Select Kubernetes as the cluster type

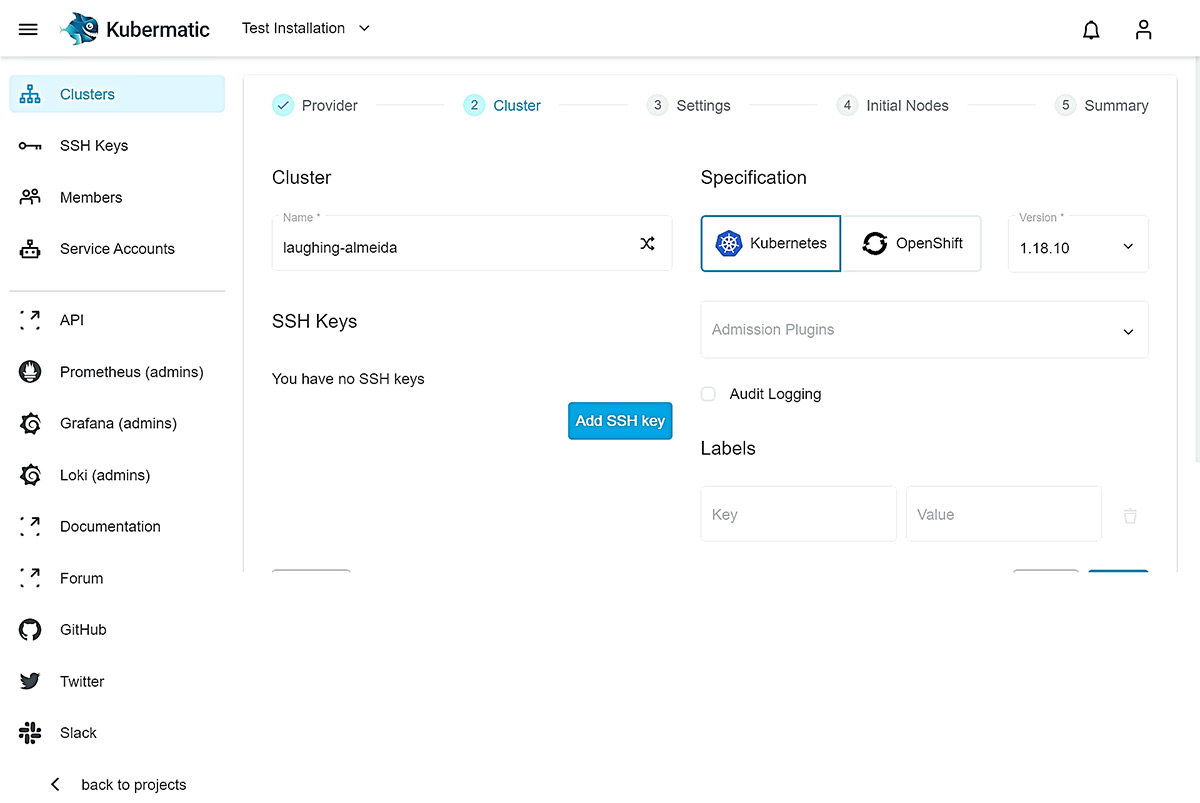pyautogui.click(x=770, y=243)
